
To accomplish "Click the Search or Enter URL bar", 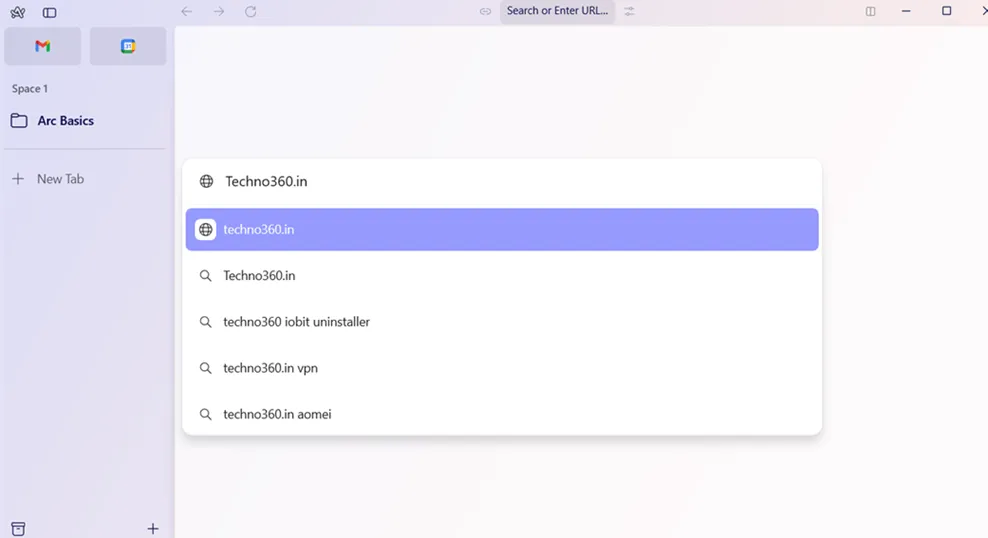I will pos(556,11).
